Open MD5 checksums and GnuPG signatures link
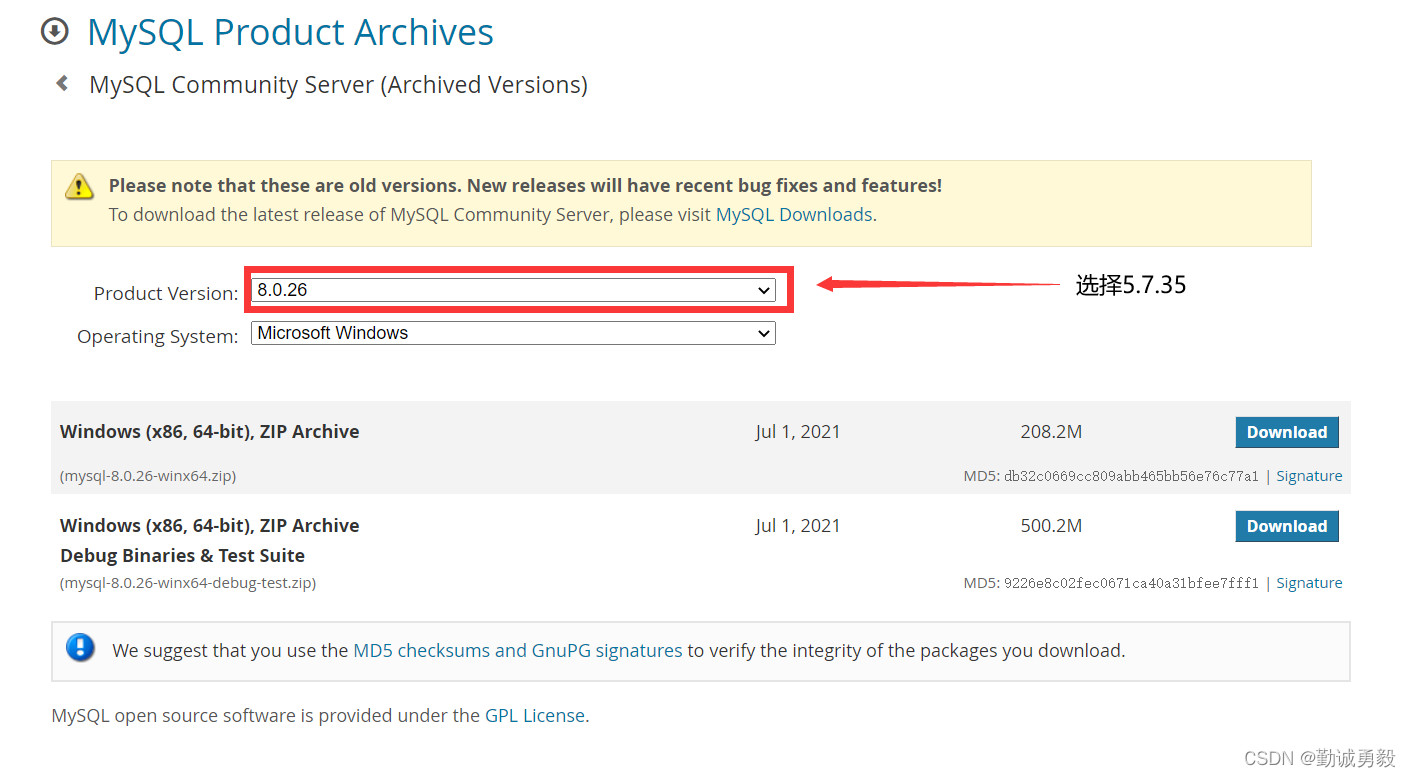The image size is (1411, 777). [x=518, y=650]
